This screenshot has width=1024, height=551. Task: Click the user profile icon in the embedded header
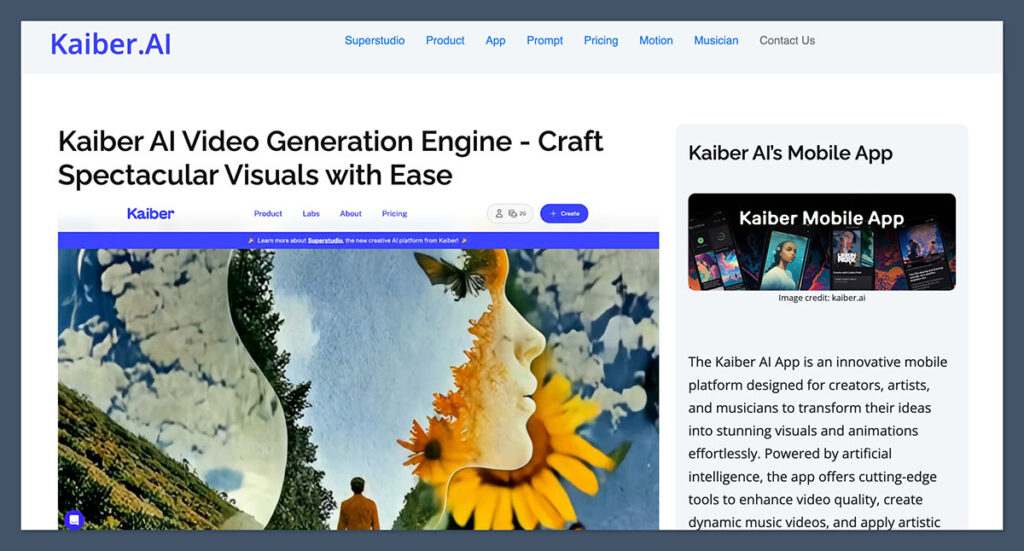(499, 213)
